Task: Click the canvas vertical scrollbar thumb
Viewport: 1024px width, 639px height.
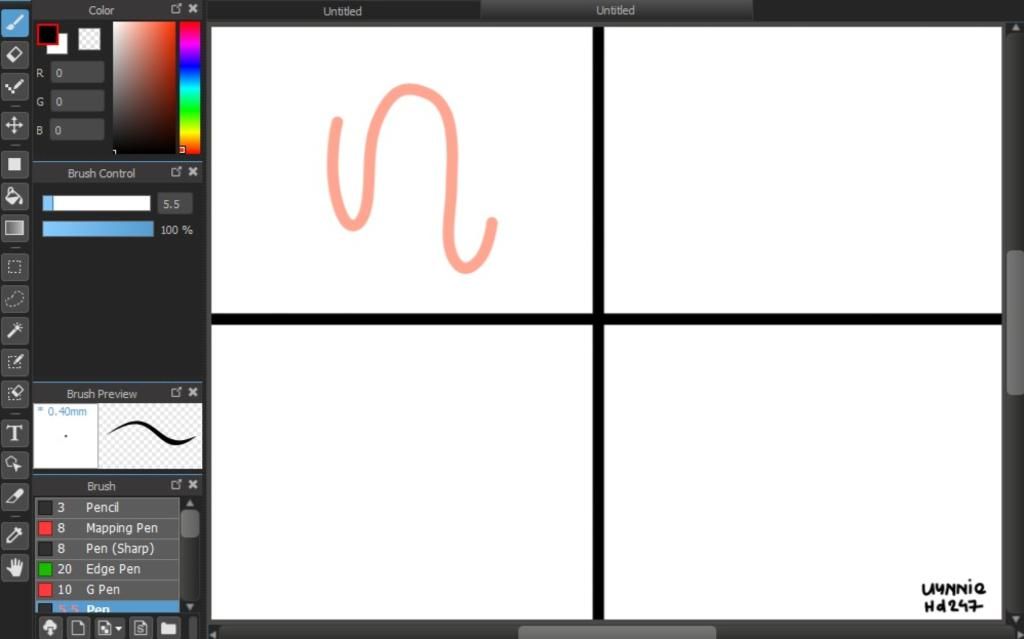Action: 1015,323
